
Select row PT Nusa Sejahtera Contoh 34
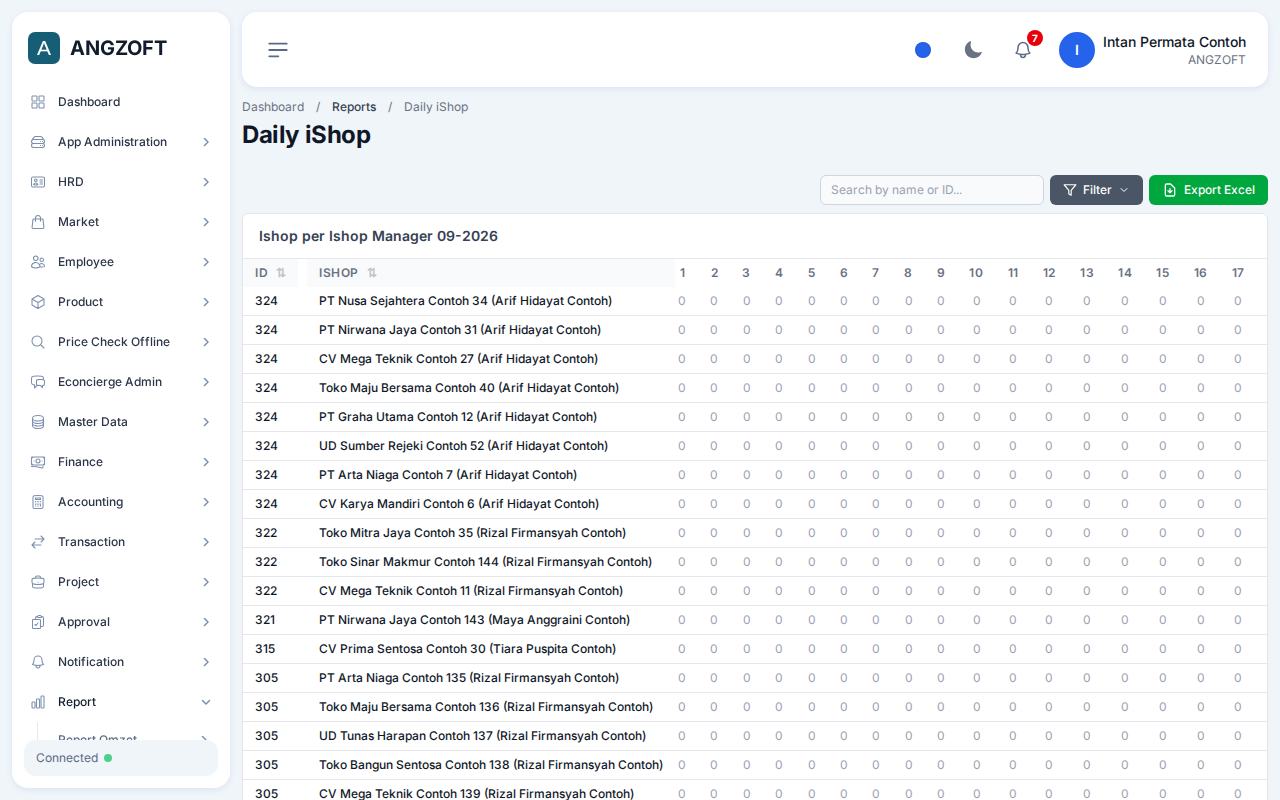(754, 301)
